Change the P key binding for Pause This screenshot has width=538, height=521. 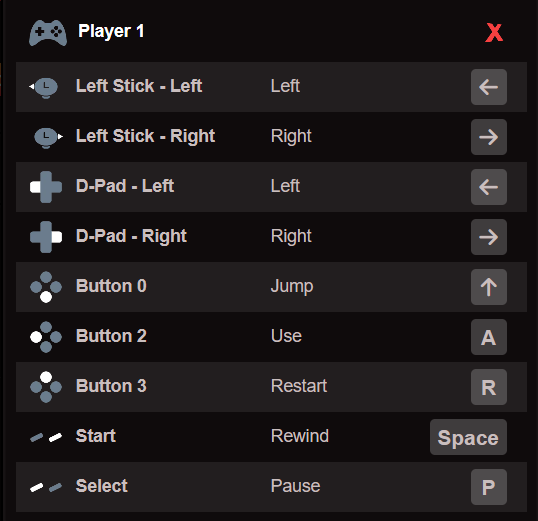(x=489, y=487)
